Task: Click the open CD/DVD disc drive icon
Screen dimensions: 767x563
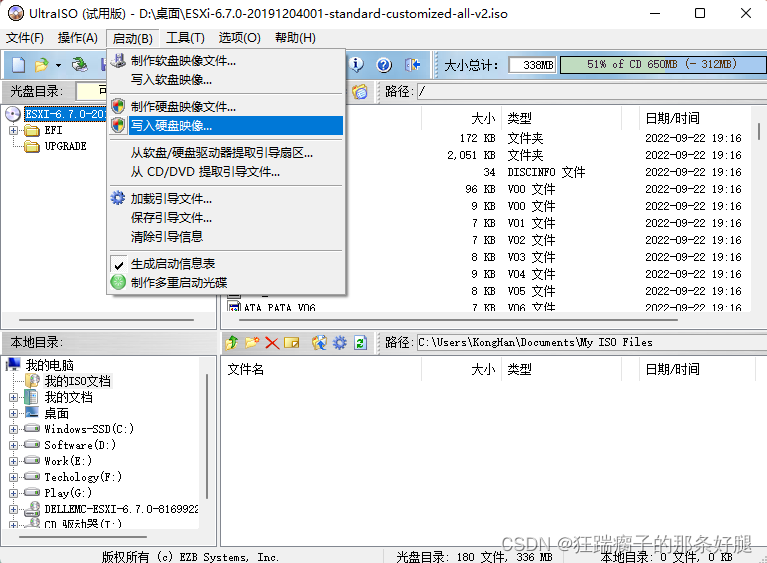Action: [79, 65]
